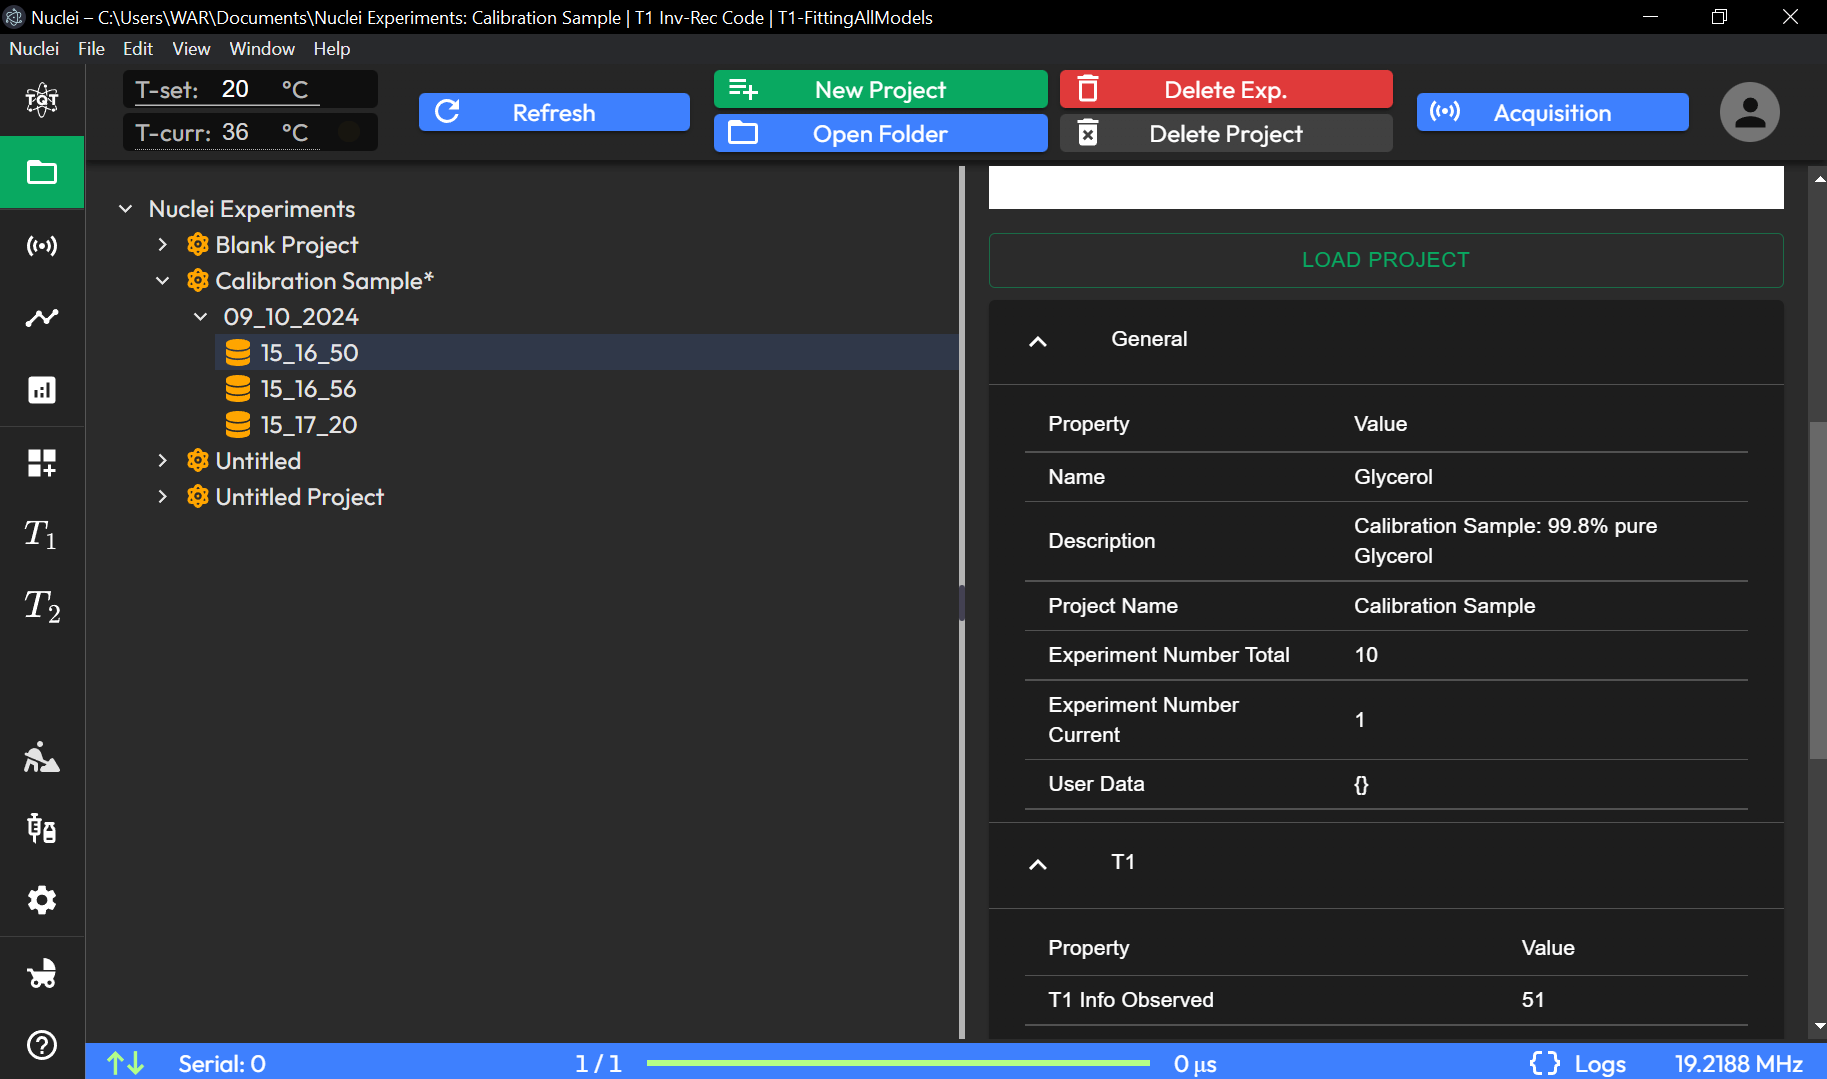Open the Window menu
Image resolution: width=1827 pixels, height=1079 pixels.
262,49
